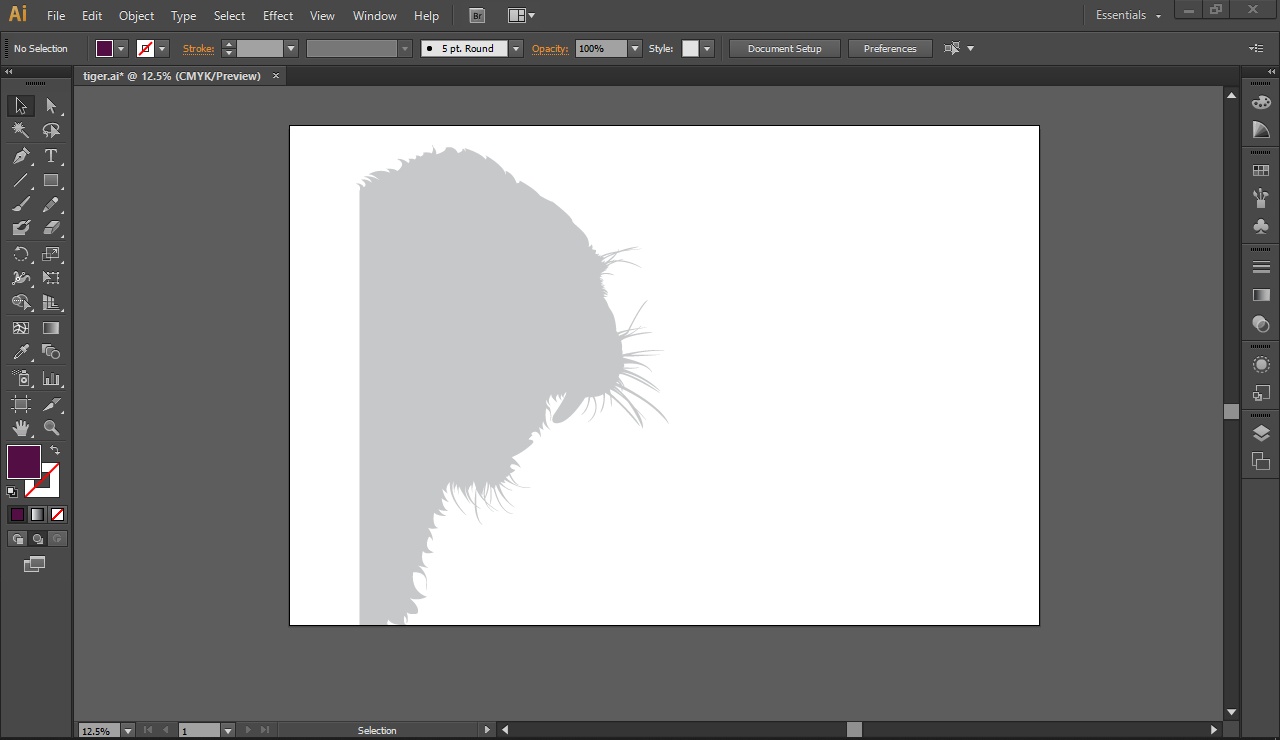The image size is (1280, 740).
Task: Select the Selection tool (black arrow)
Action: click(x=21, y=106)
